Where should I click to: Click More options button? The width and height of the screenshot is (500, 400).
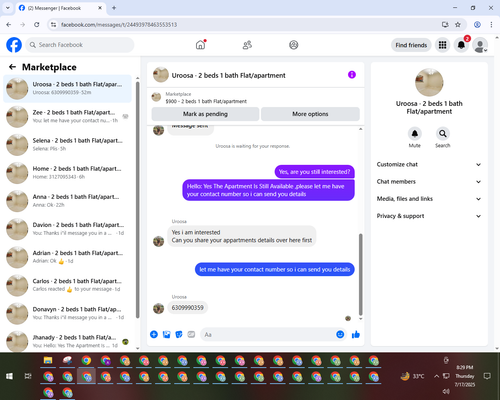310,114
